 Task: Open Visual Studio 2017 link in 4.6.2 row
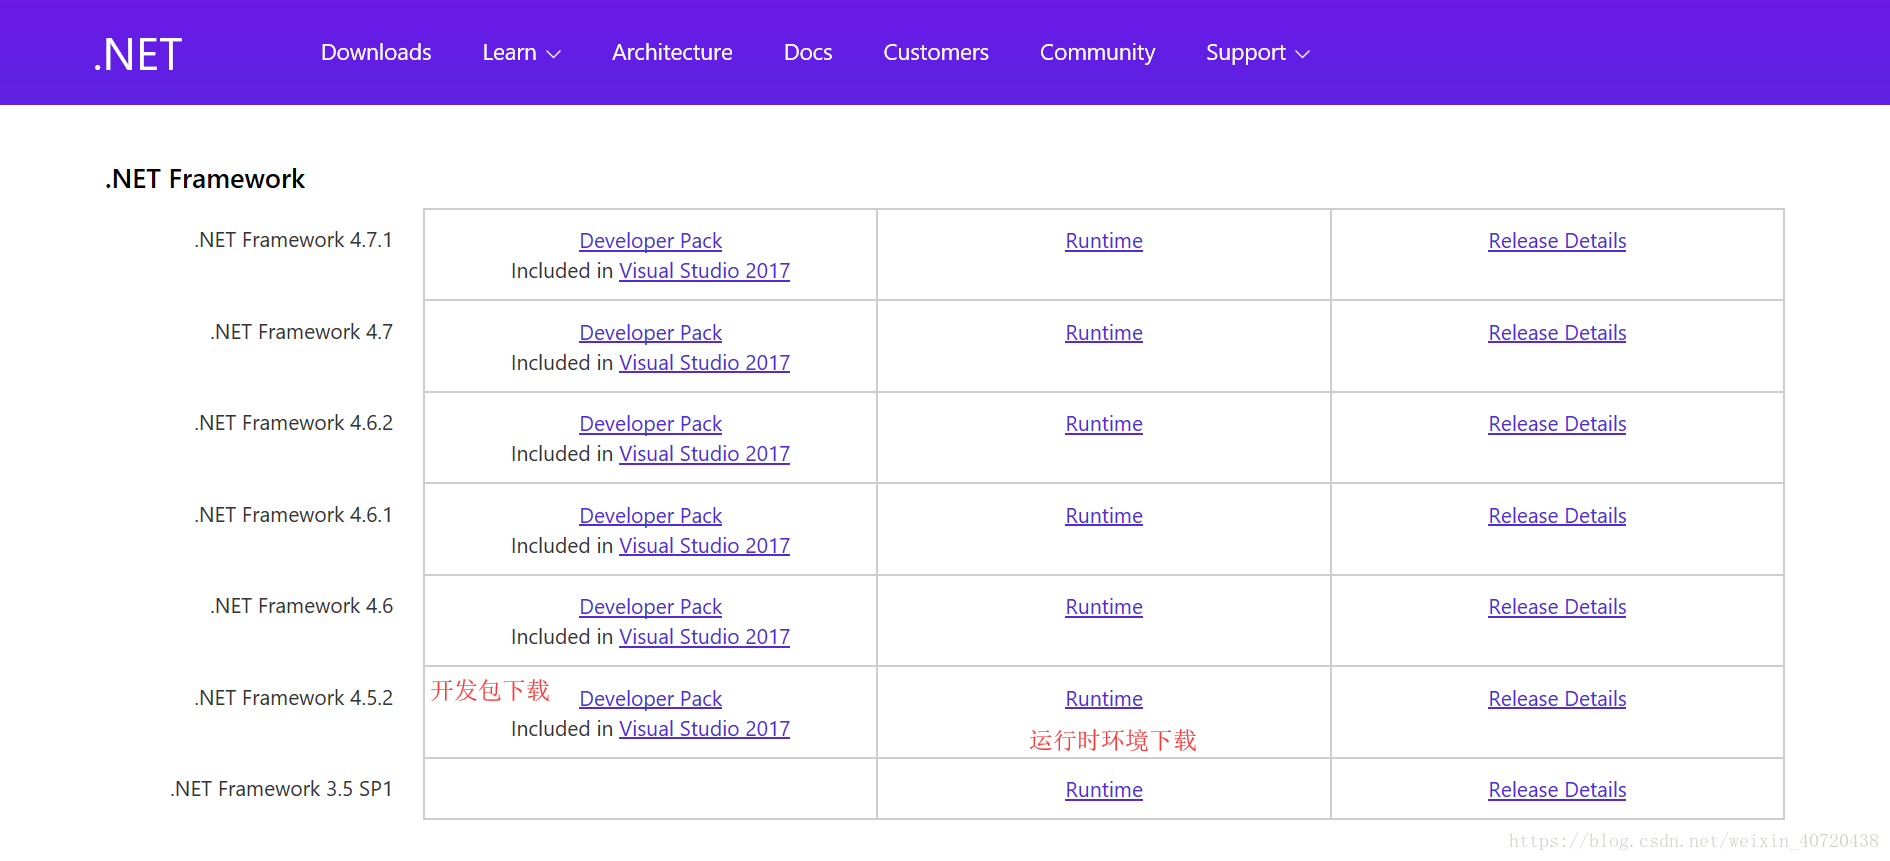pos(705,454)
